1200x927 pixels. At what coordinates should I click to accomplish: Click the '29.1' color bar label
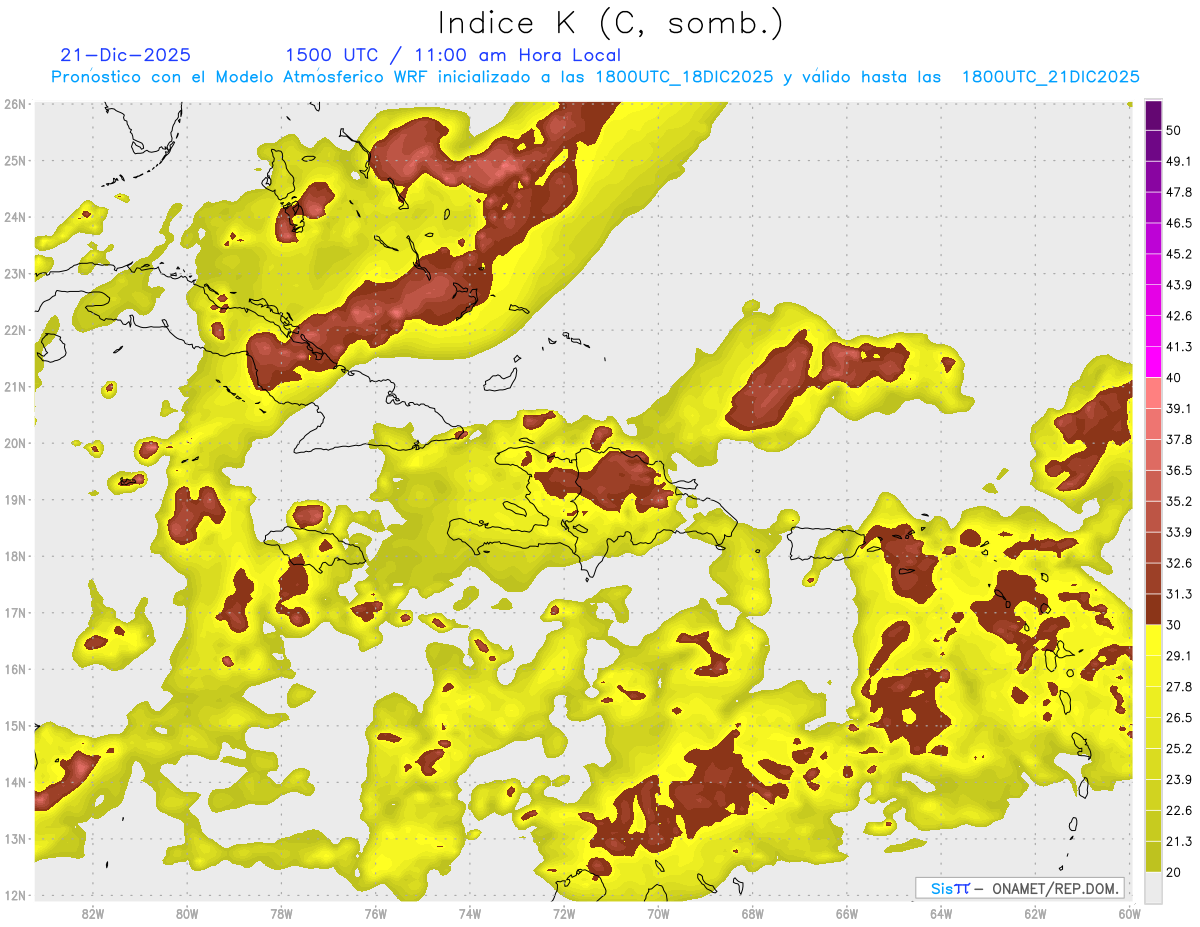click(x=1179, y=656)
